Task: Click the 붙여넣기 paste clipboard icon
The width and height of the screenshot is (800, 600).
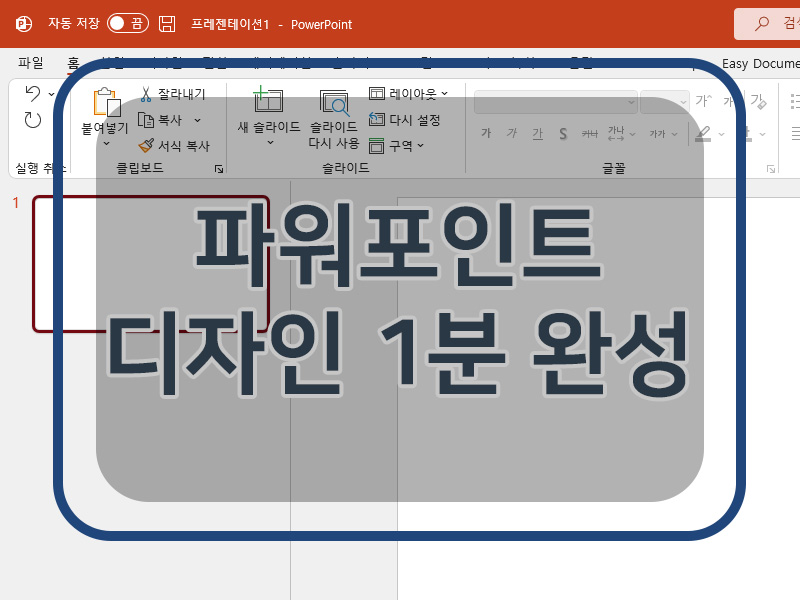Action: 107,102
